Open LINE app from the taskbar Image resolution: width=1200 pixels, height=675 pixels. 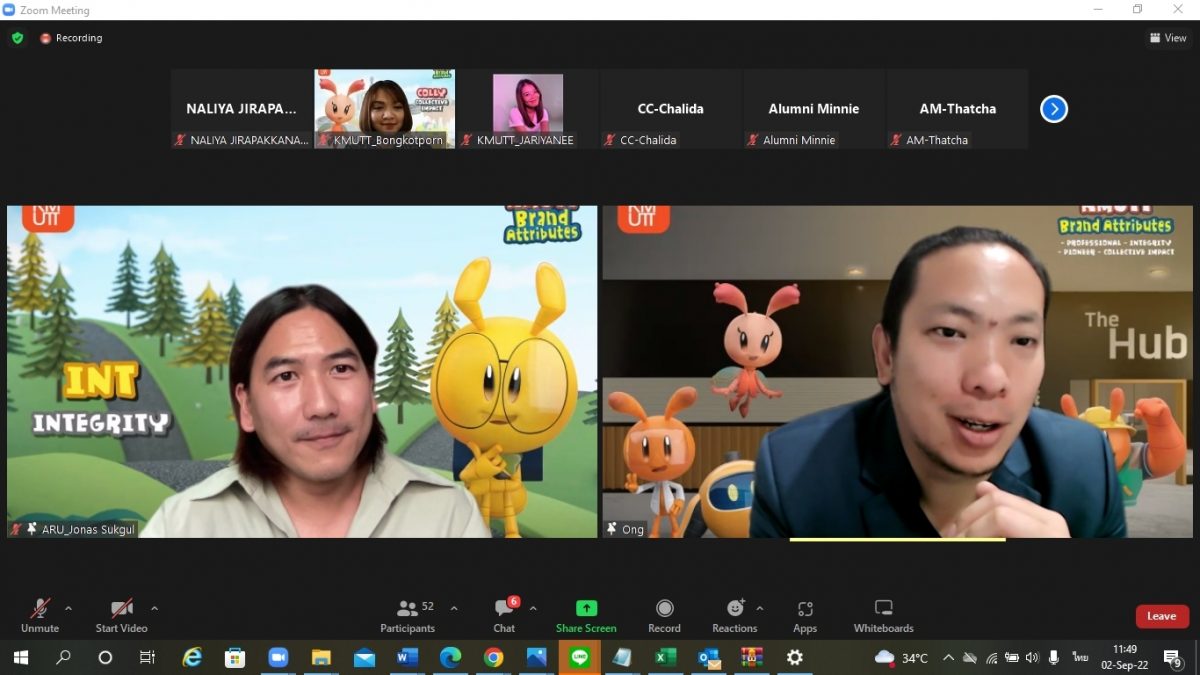pyautogui.click(x=579, y=657)
